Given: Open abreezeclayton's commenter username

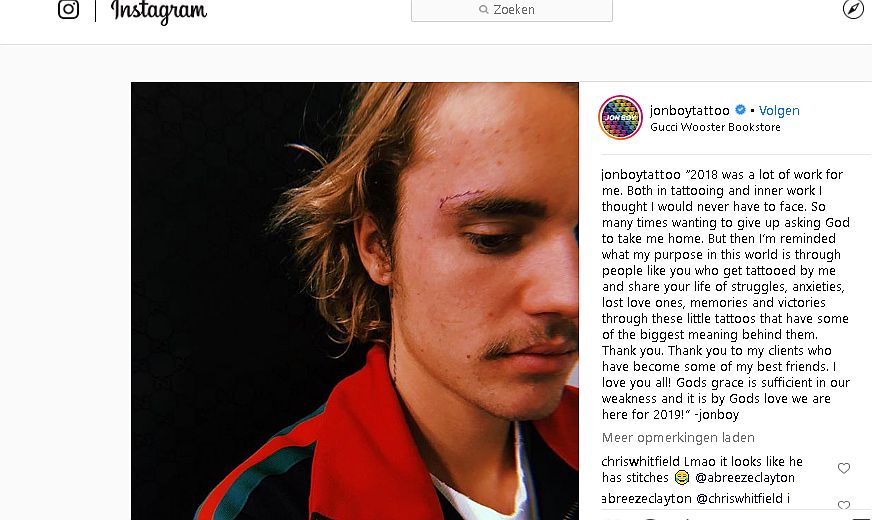Looking at the screenshot, I should pyautogui.click(x=646, y=498).
